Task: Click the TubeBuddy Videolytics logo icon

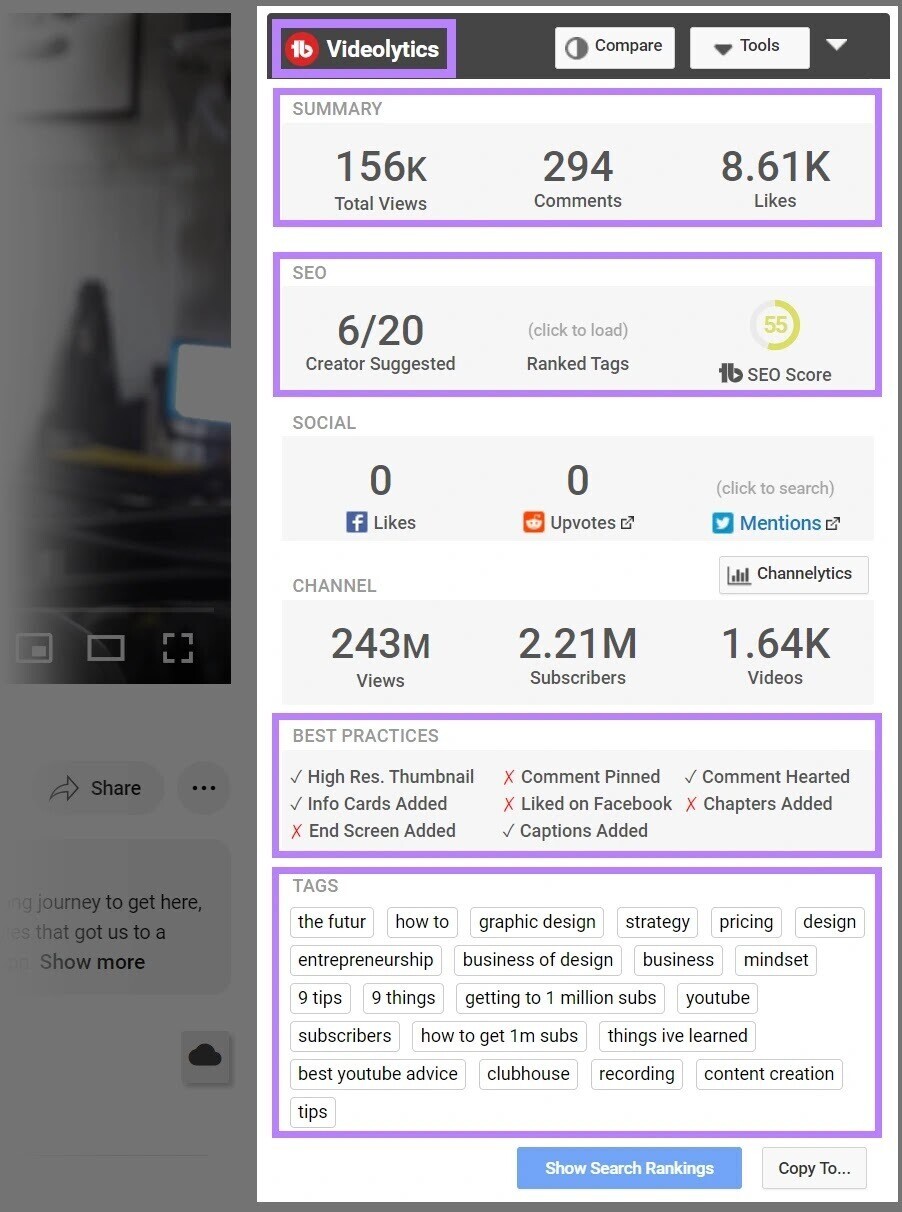Action: tap(301, 49)
